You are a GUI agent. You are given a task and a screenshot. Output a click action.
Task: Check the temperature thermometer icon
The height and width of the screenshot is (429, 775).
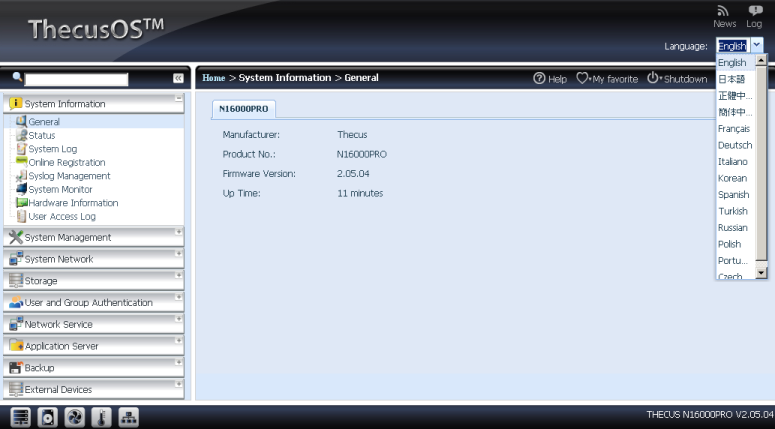click(101, 418)
